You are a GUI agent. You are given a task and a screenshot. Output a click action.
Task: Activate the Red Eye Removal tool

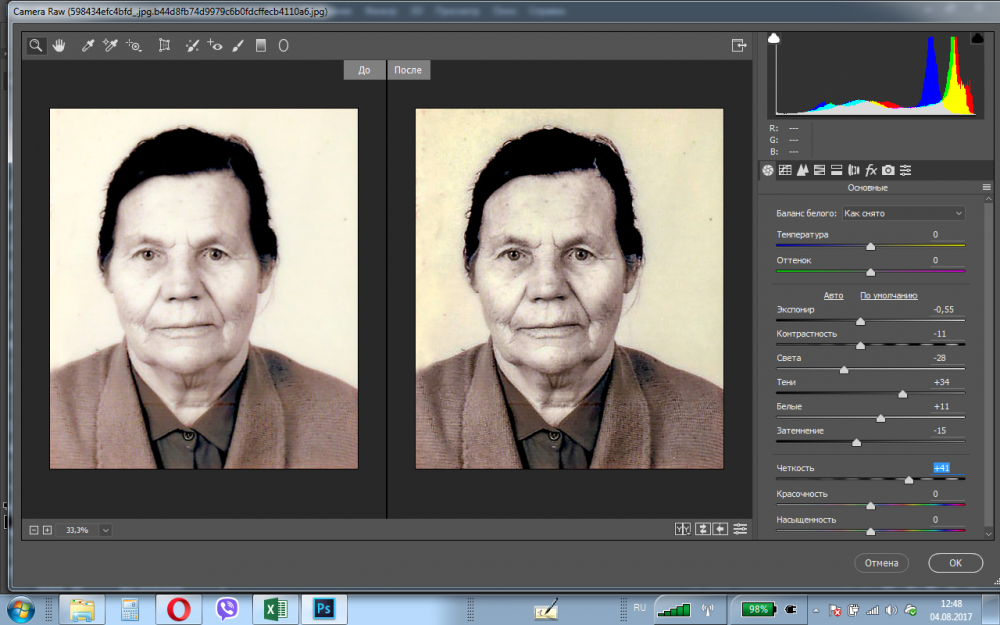point(214,45)
